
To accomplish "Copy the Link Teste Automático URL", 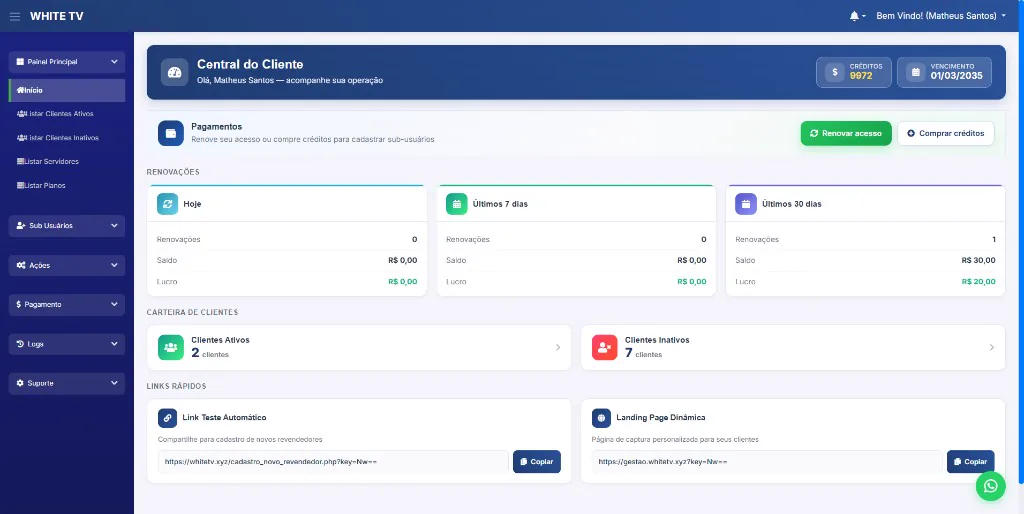I will (x=537, y=462).
